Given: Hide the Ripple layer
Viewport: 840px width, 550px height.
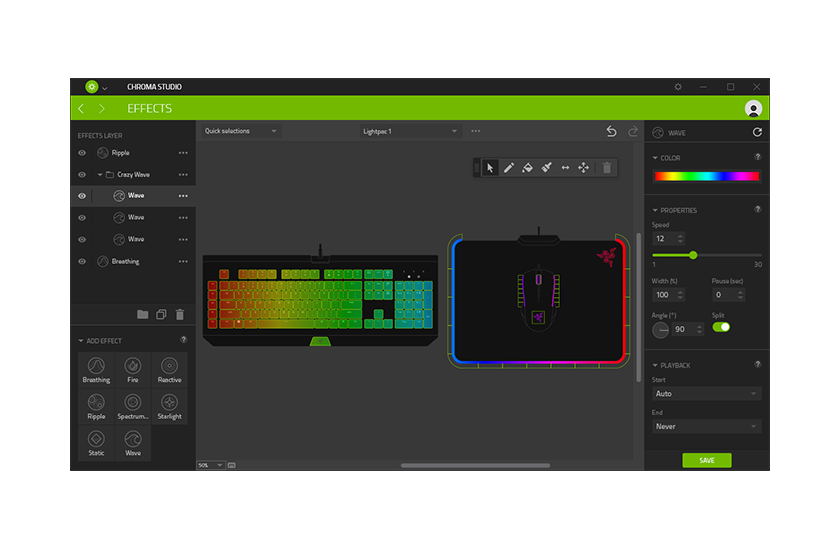Looking at the screenshot, I should (82, 153).
